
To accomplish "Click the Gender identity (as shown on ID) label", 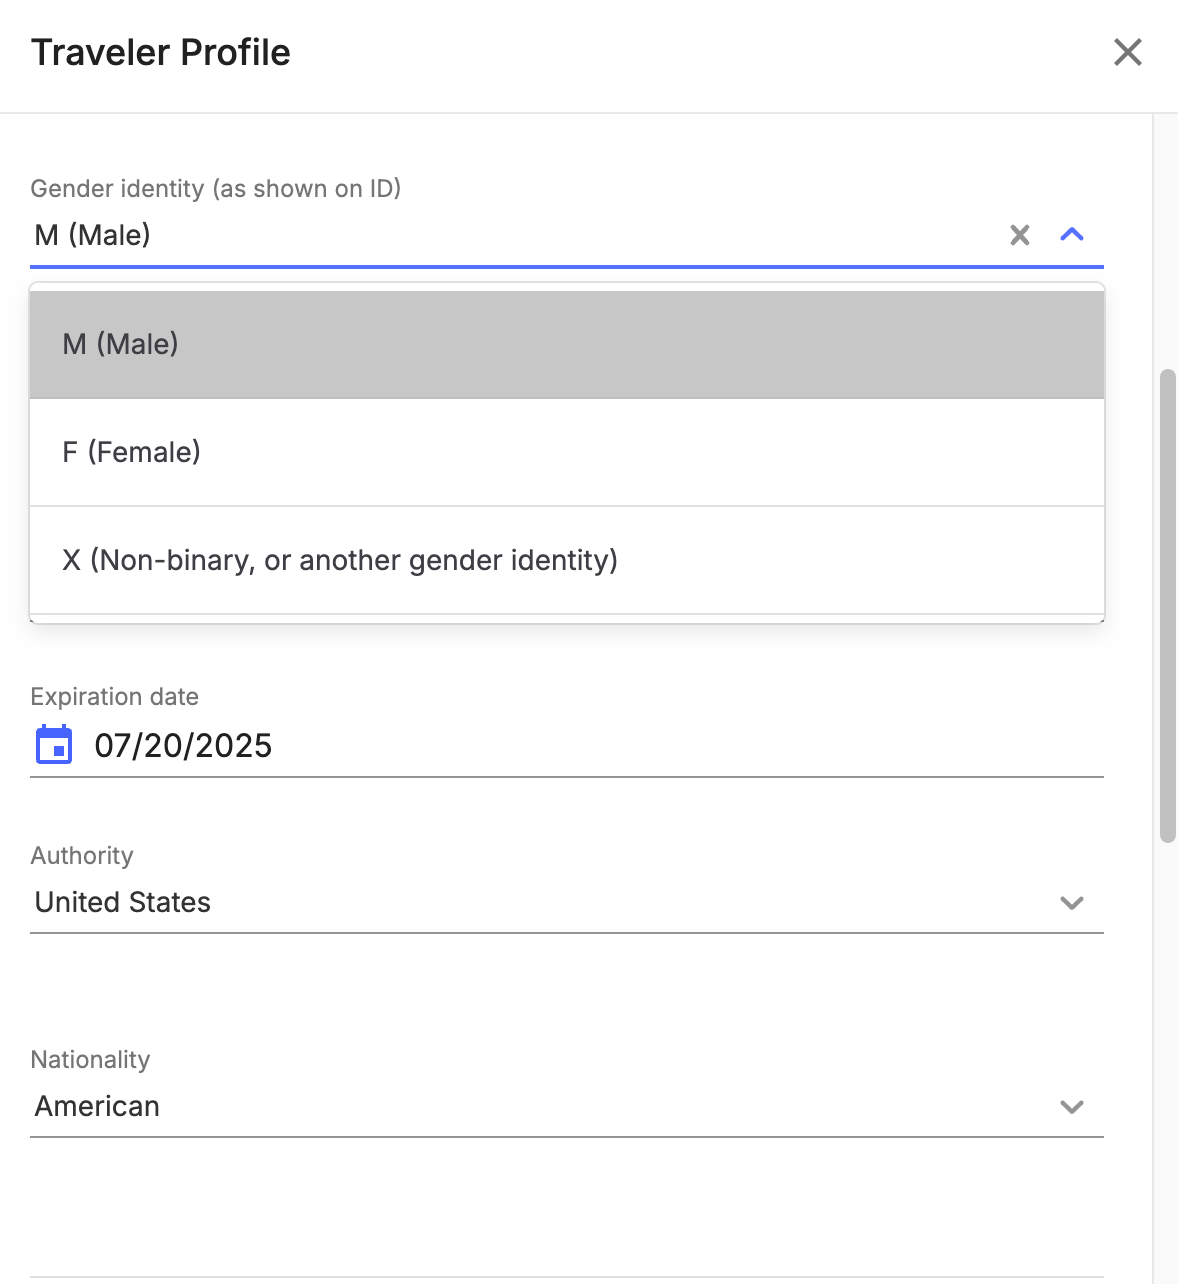I will pyautogui.click(x=216, y=189).
